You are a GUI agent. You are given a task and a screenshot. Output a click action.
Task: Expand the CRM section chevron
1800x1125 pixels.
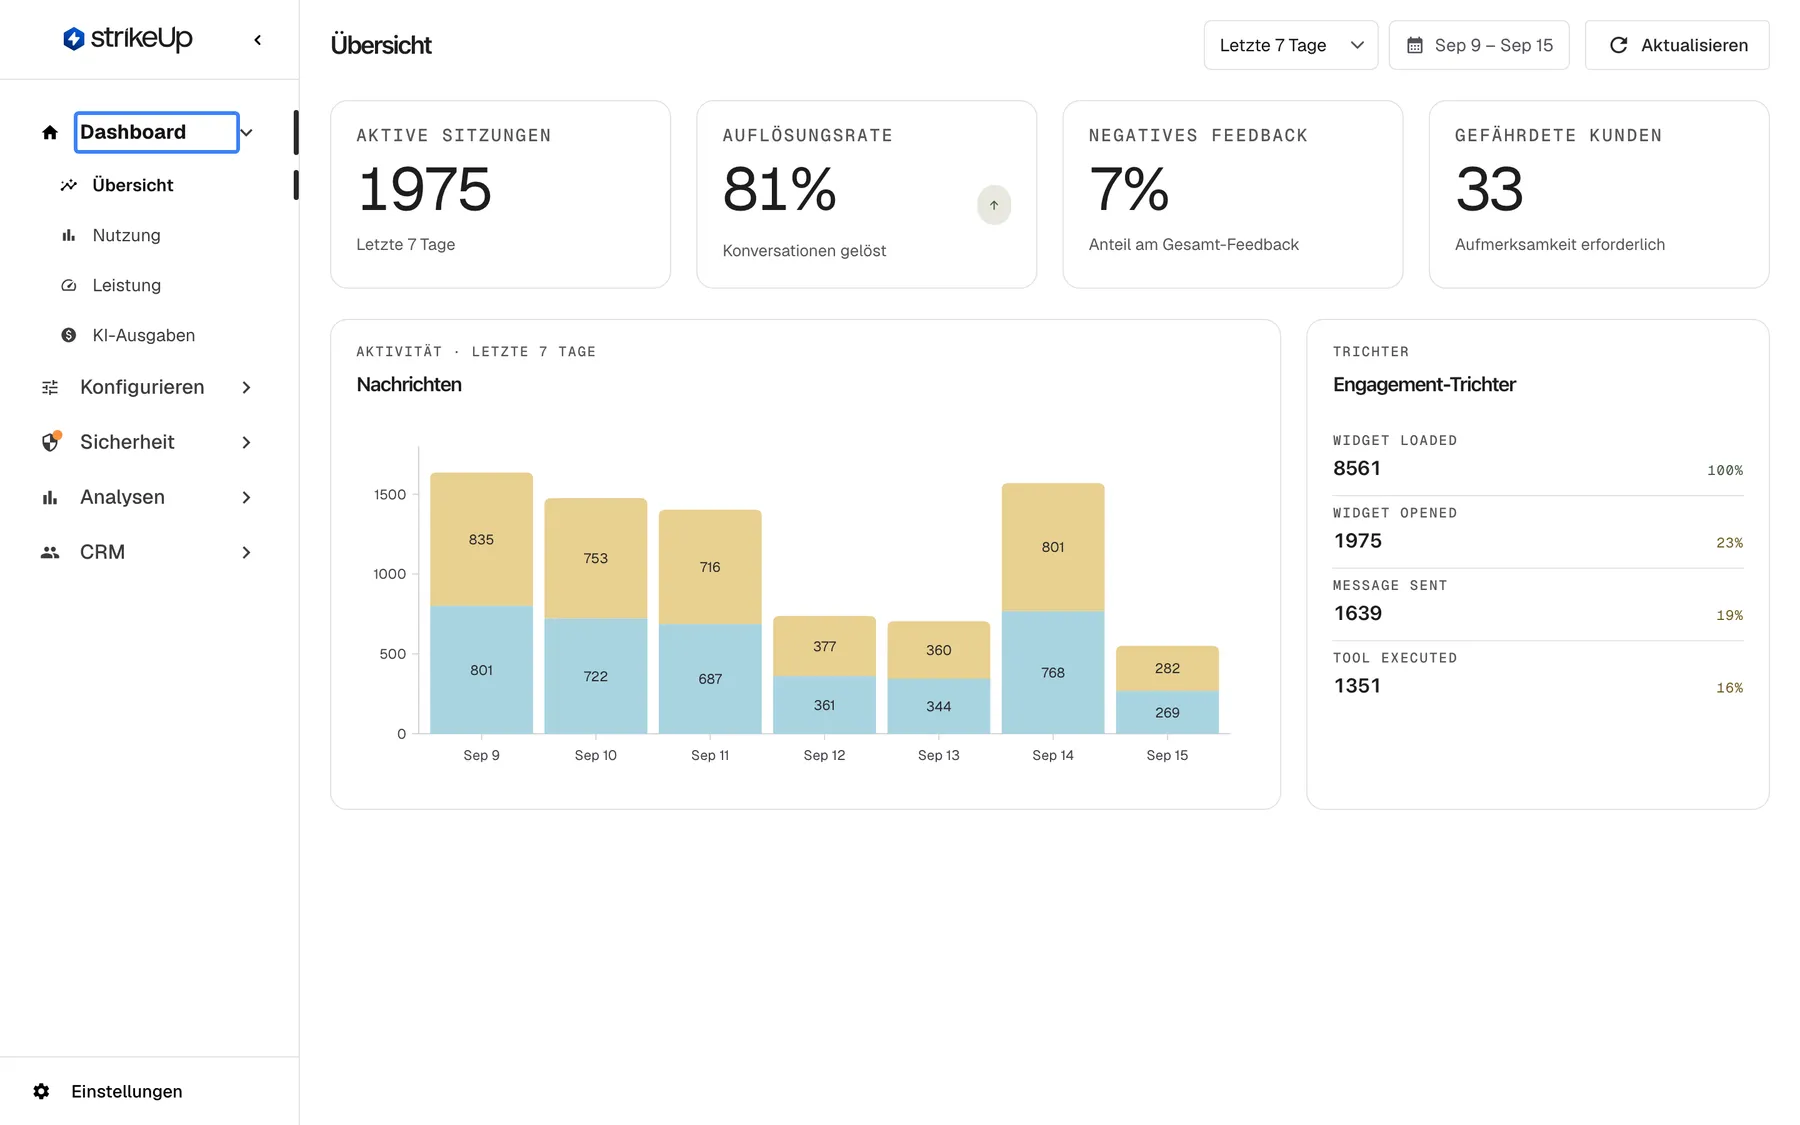[x=247, y=552]
